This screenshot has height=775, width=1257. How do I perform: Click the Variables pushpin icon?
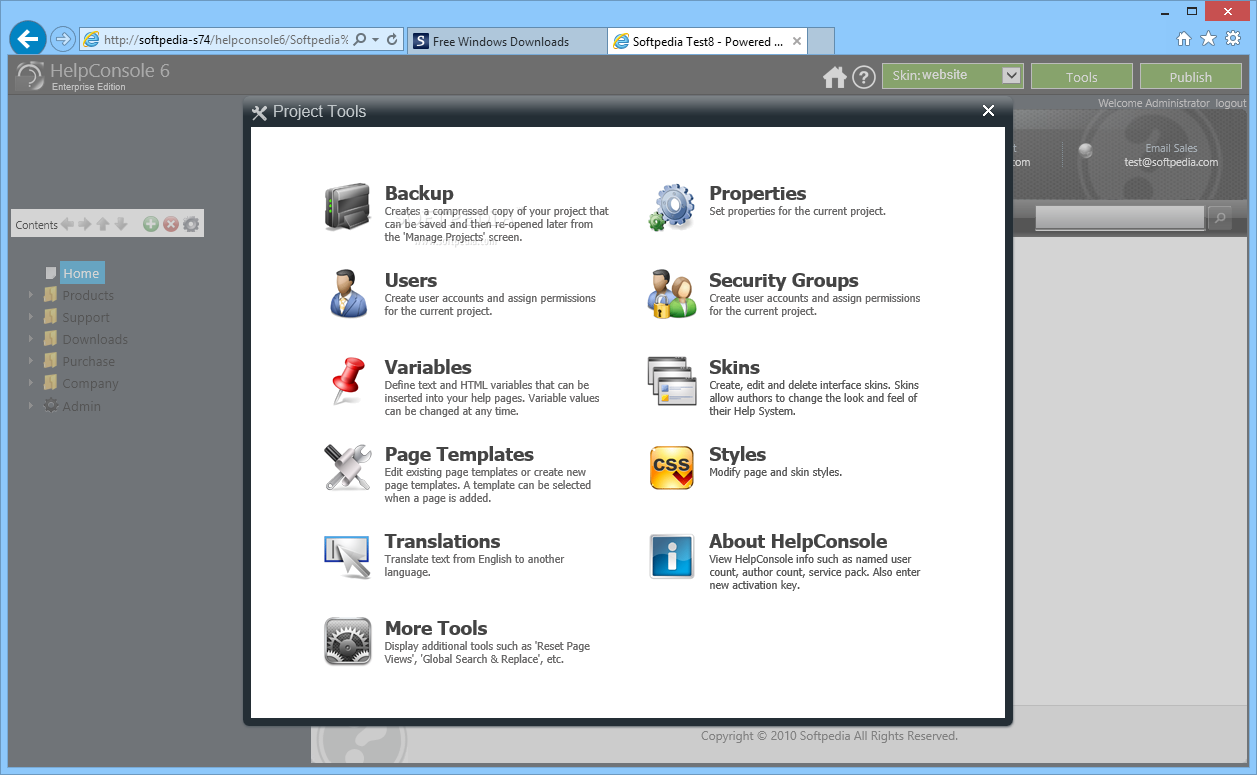[347, 381]
